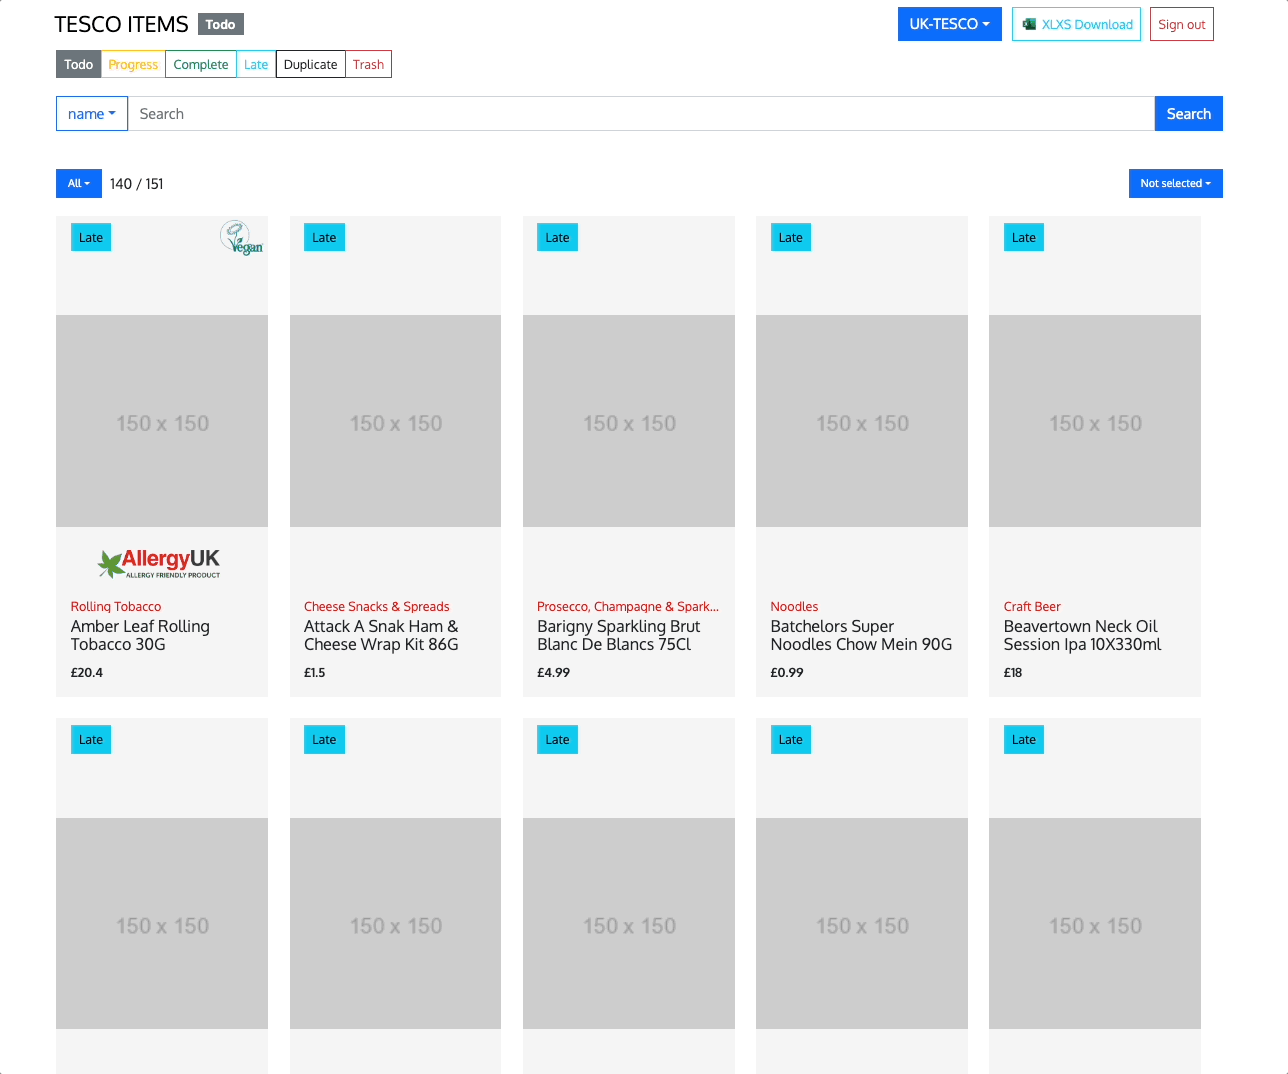Open the Rolling Tobacco category link
1288x1074 pixels.
pyautogui.click(x=116, y=607)
